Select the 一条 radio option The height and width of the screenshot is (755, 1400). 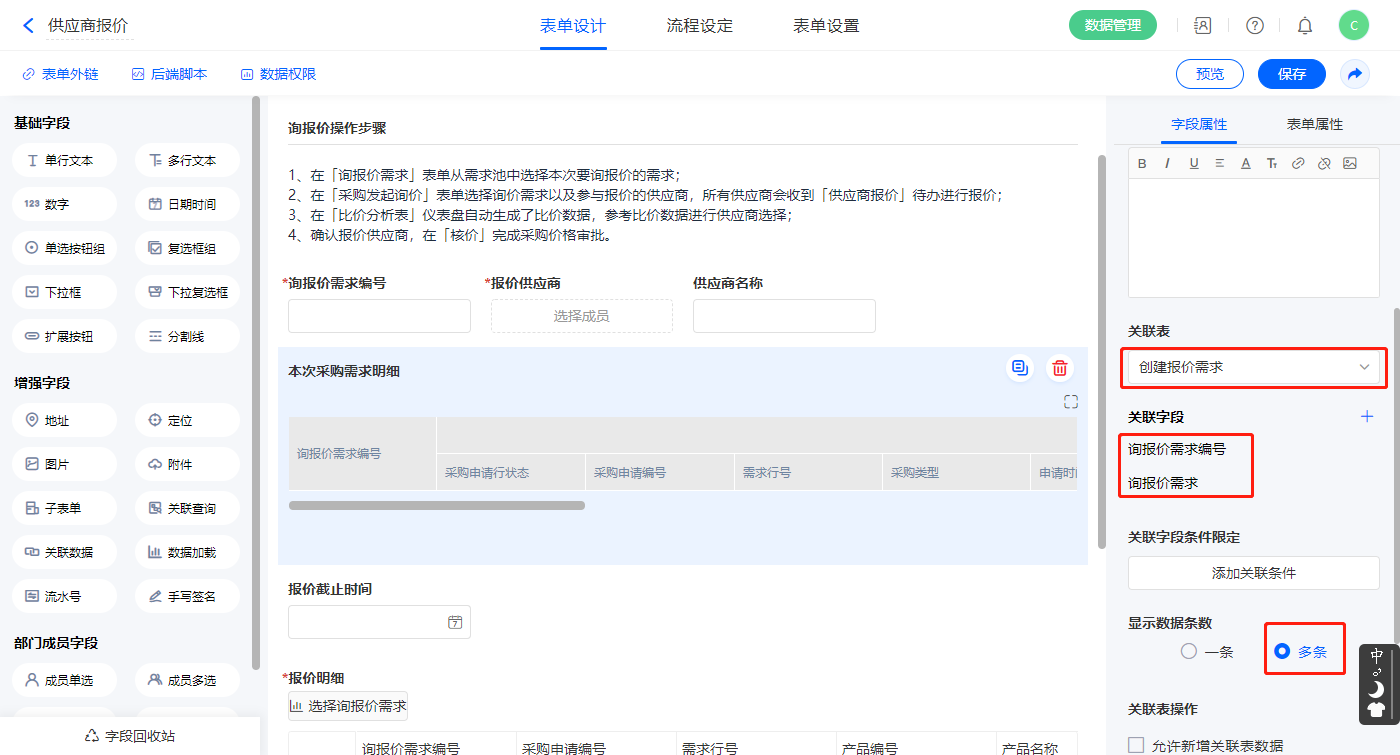coord(1189,652)
